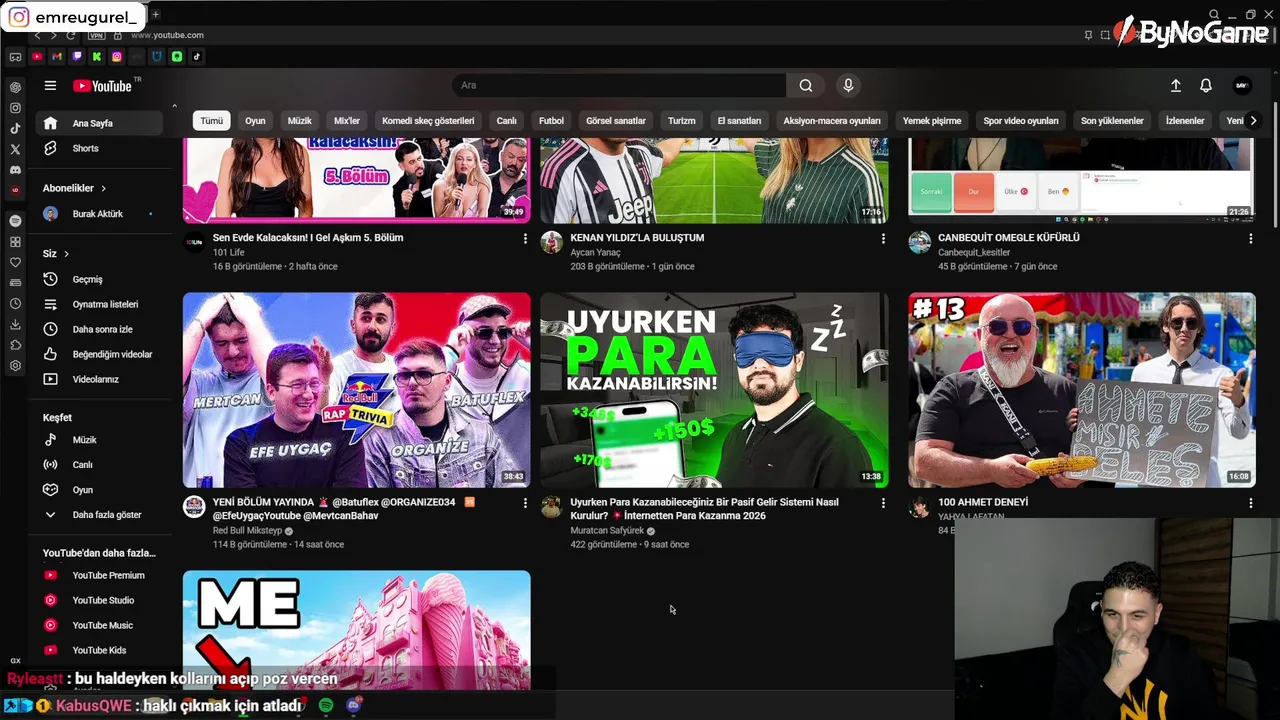This screenshot has height=720, width=1280.
Task: Open the YouTube guide hamburger menu
Action: [50, 85]
